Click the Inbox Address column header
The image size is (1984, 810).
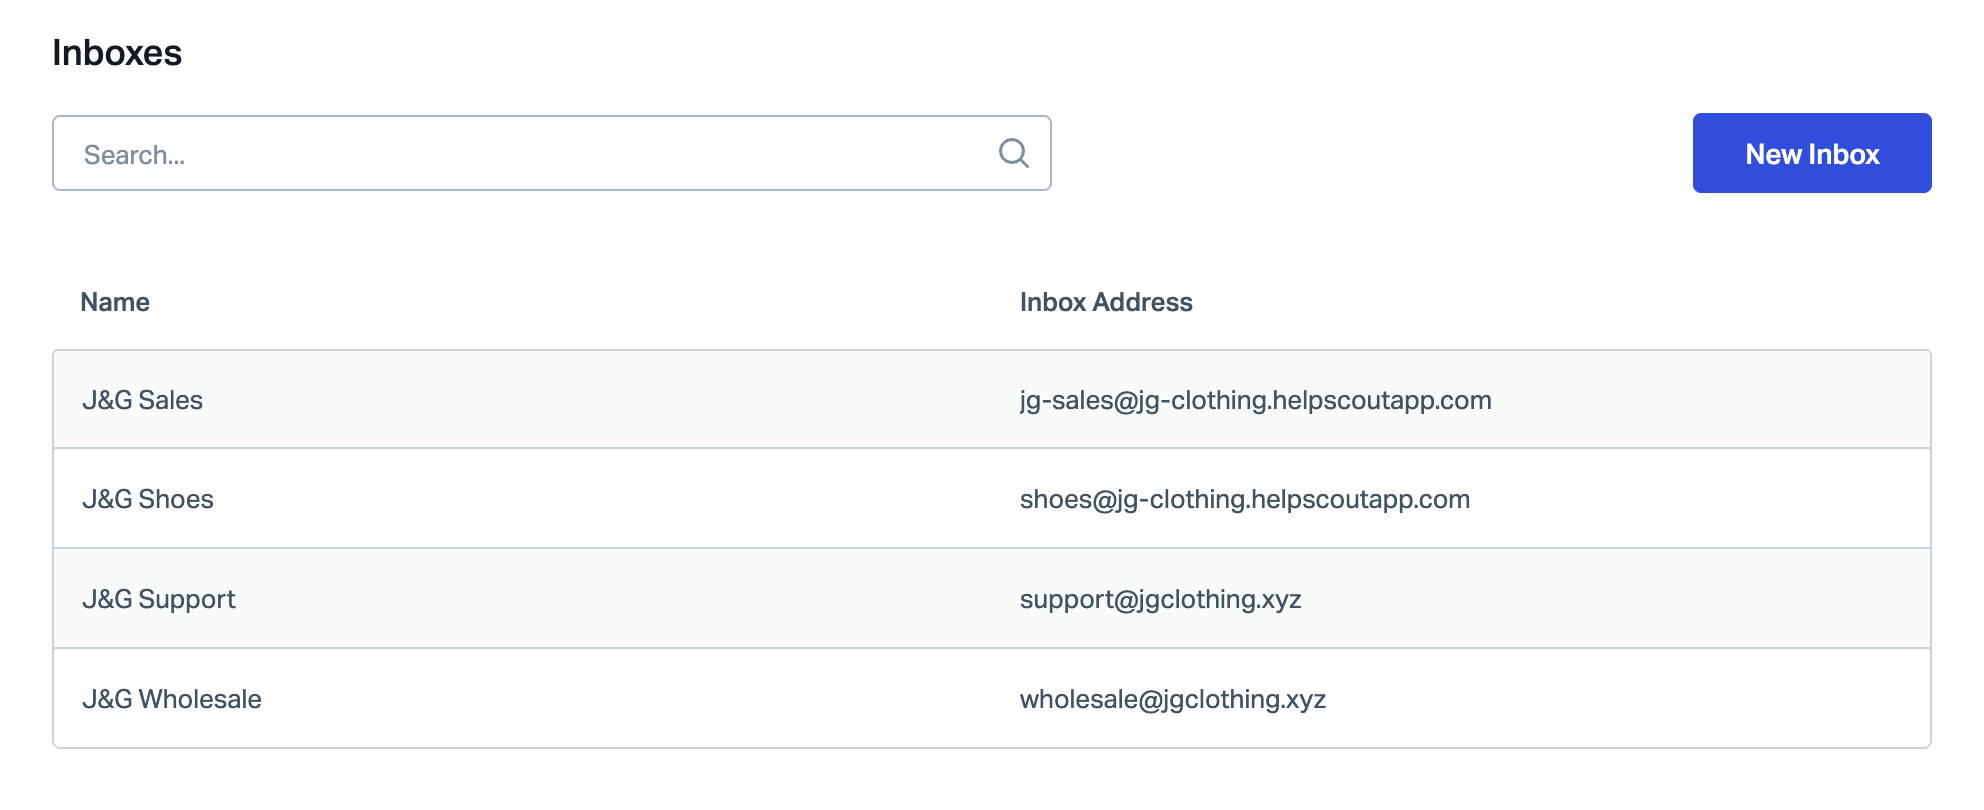pos(1106,302)
